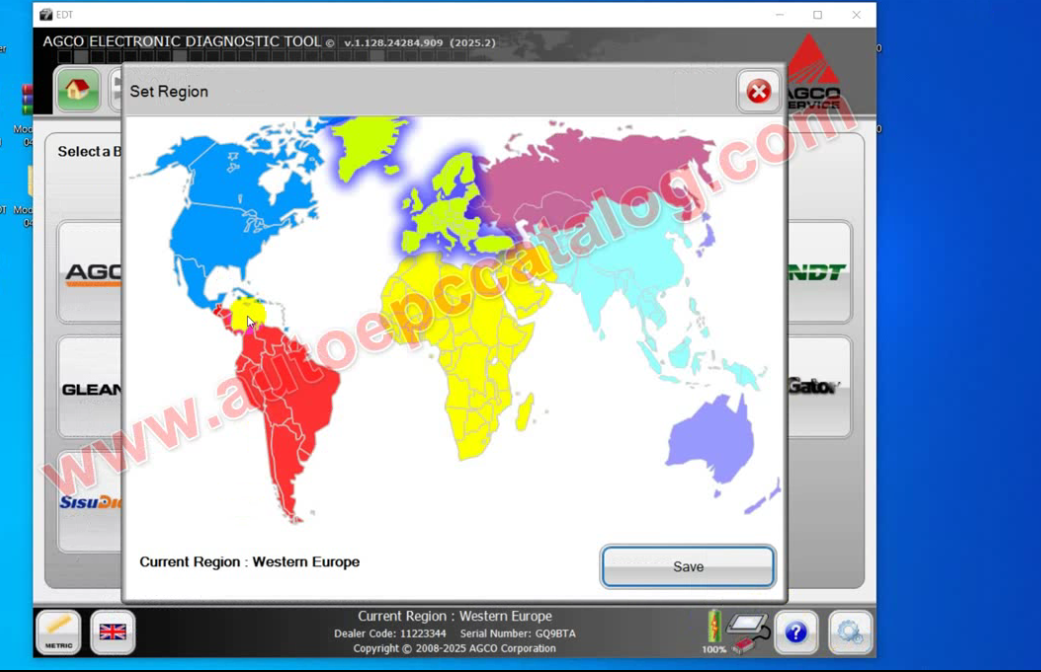This screenshot has height=672, width=1041.
Task: Select Australia on the region map
Action: pyautogui.click(x=712, y=438)
